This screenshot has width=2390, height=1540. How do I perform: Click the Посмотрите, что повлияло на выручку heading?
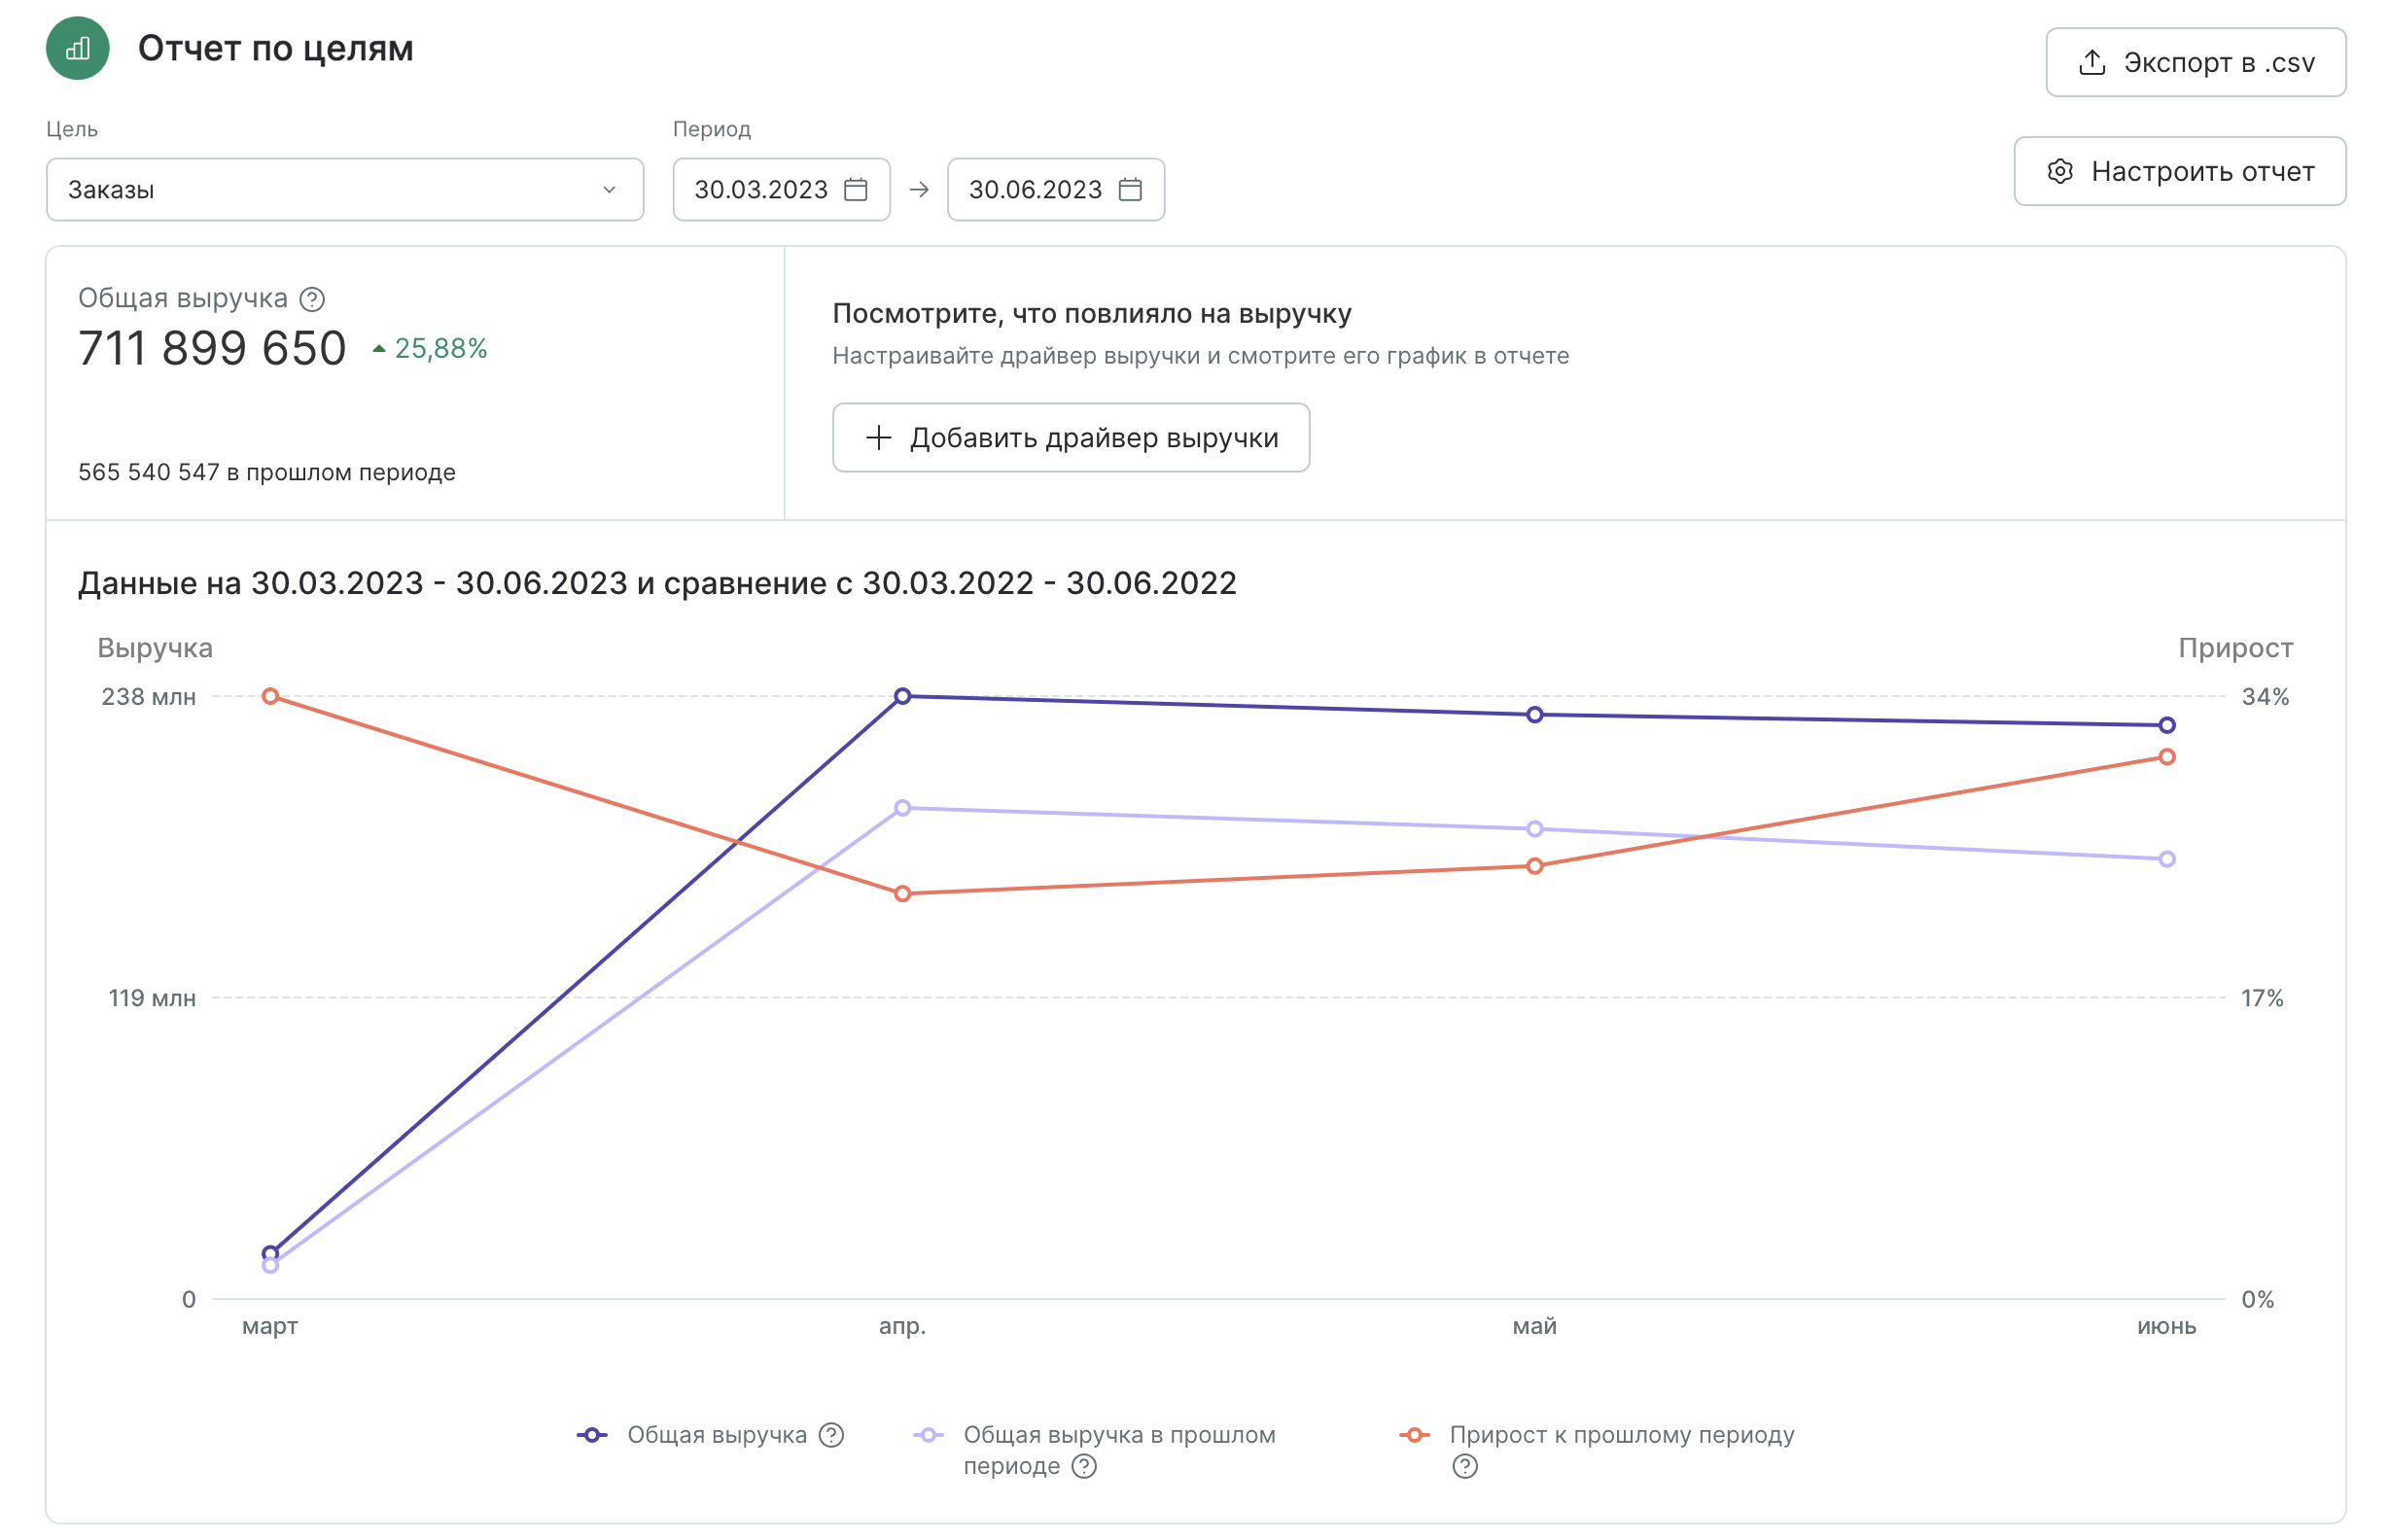click(x=1091, y=314)
